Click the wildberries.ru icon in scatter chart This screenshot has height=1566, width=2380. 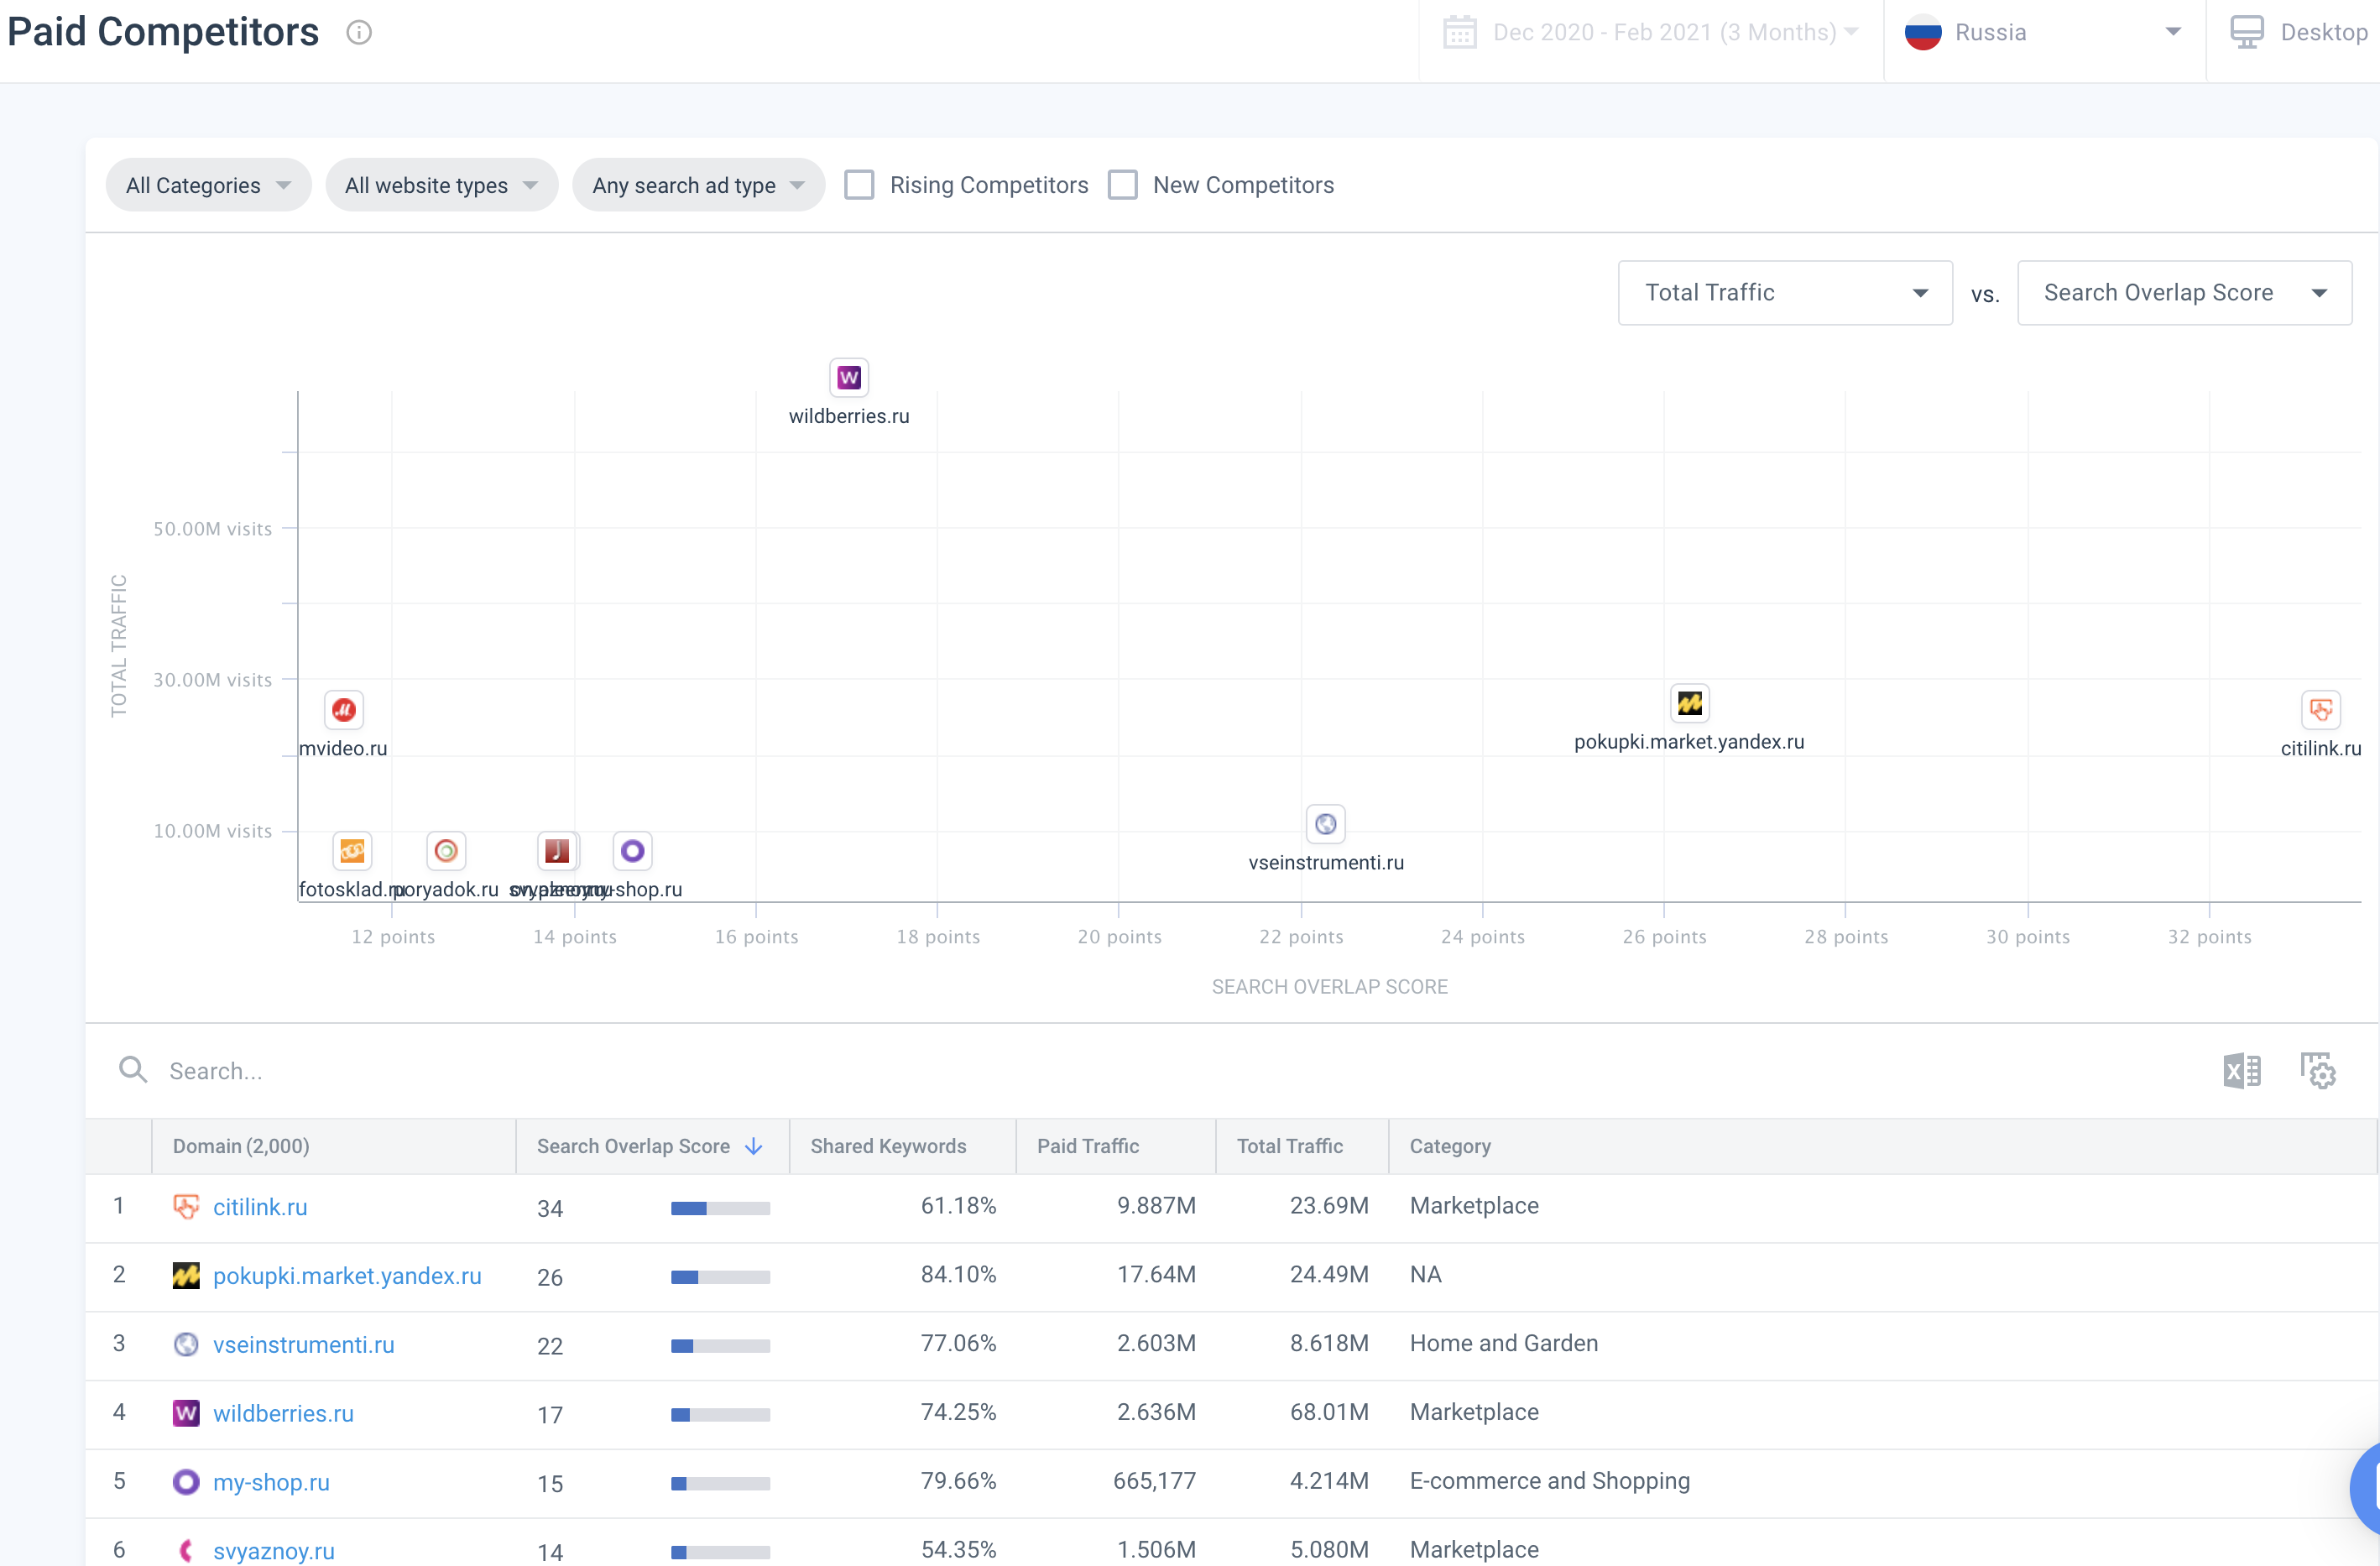(849, 378)
